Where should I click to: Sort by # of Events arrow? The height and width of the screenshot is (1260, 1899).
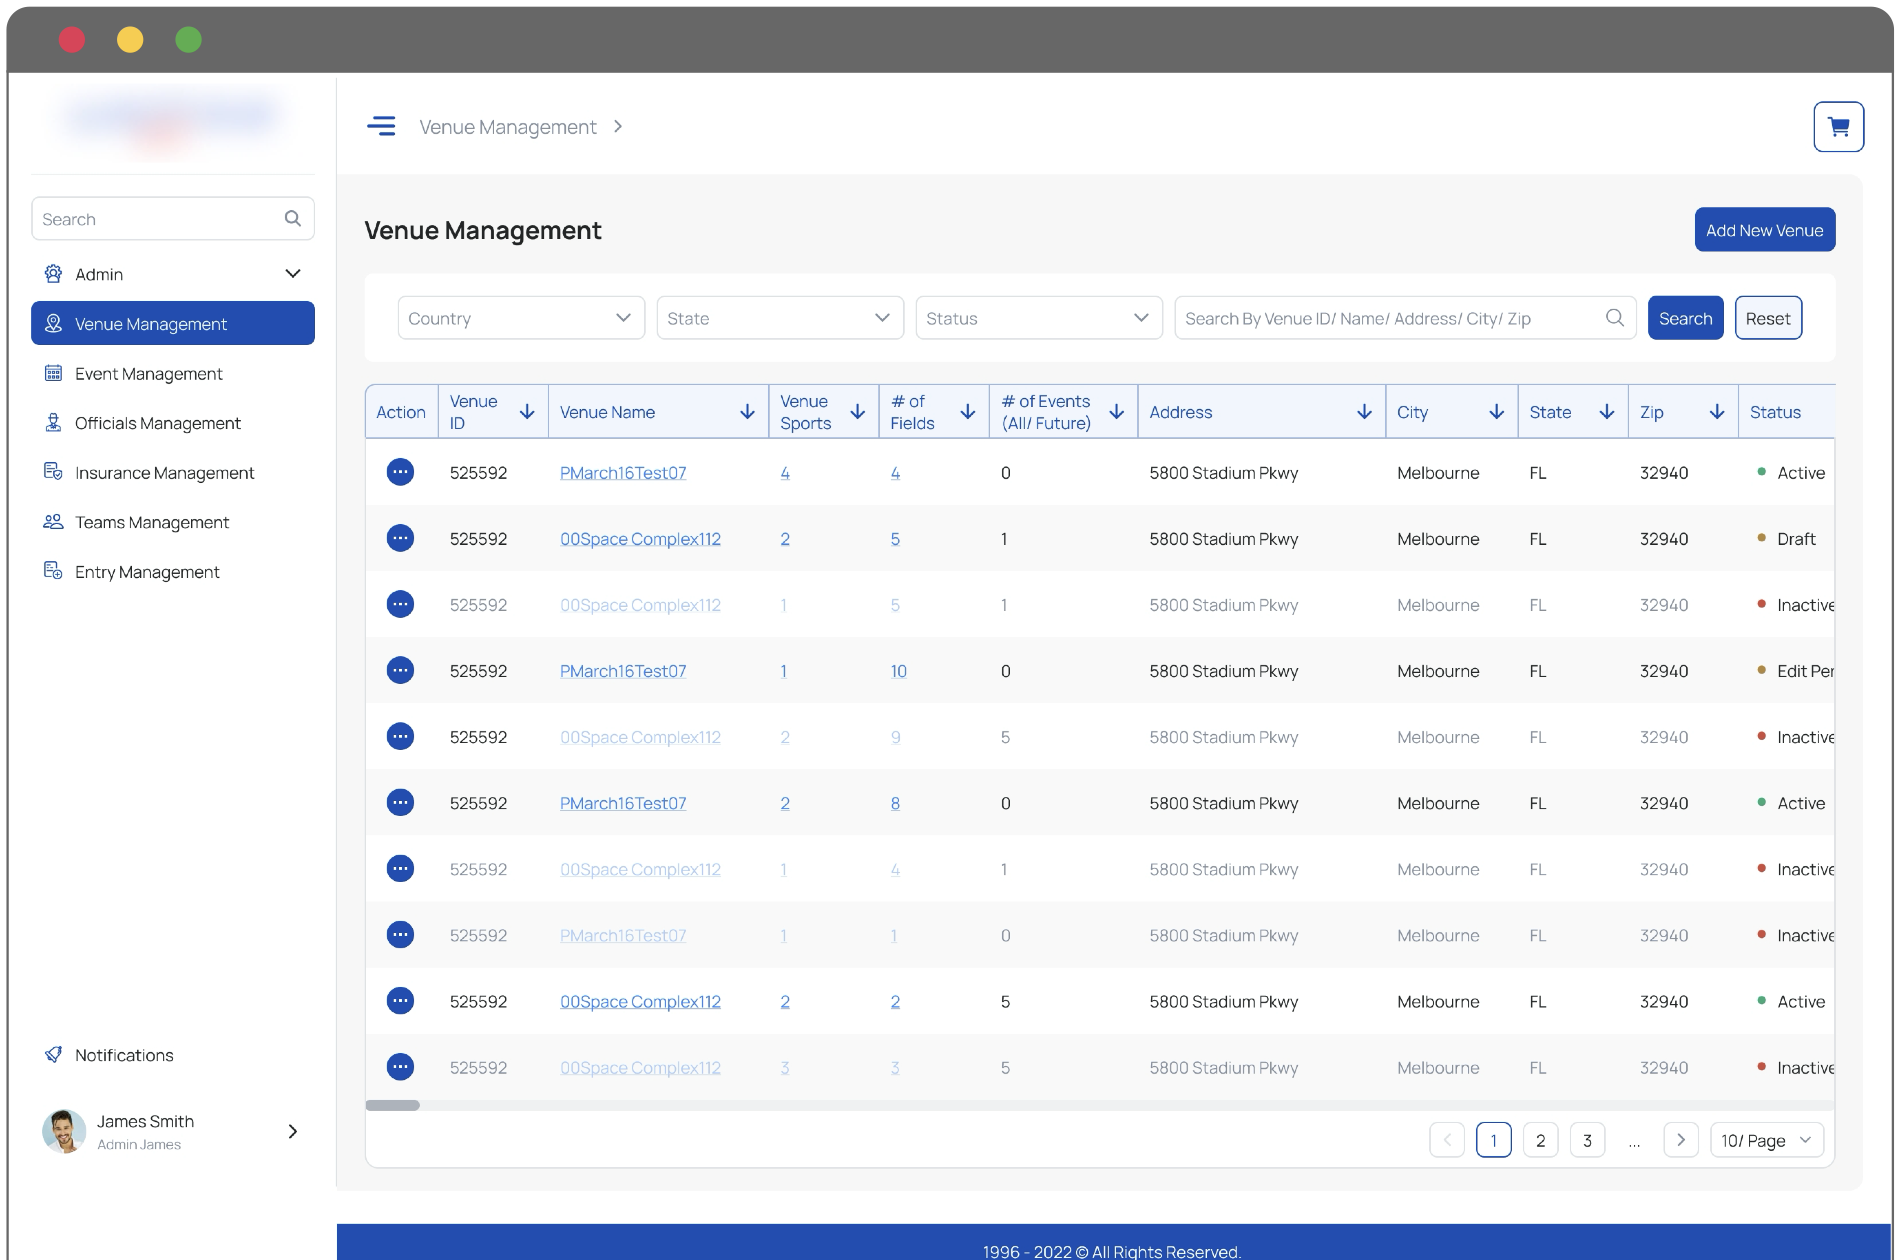[1117, 412]
